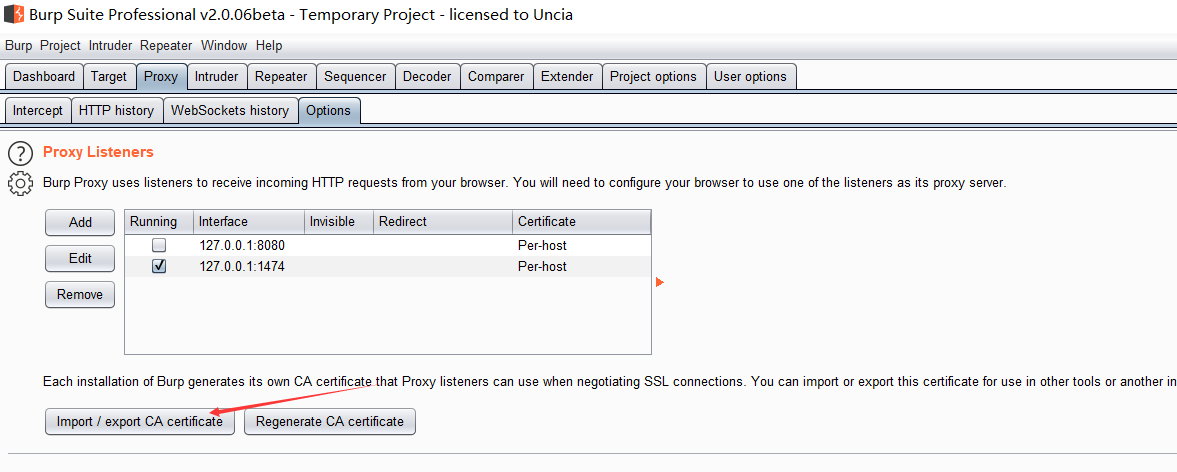Open the Window menu
Viewport: 1177px width, 472px height.
(x=224, y=46)
